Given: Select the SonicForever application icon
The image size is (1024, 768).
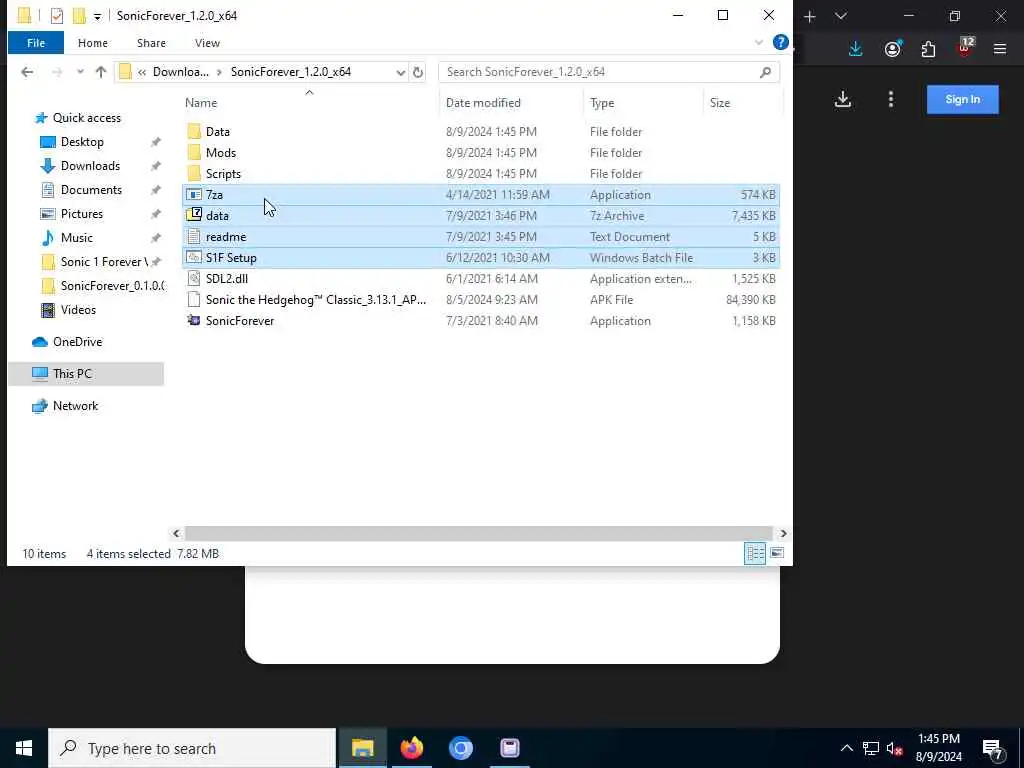Looking at the screenshot, I should tap(194, 320).
